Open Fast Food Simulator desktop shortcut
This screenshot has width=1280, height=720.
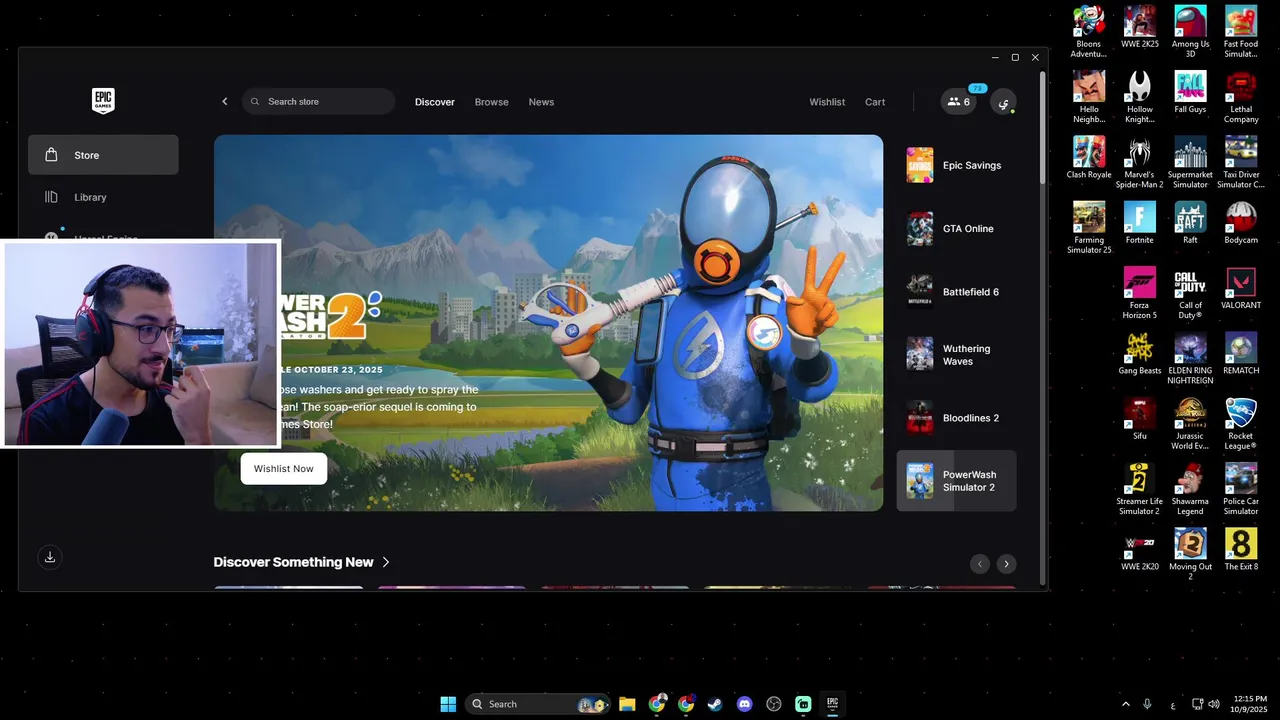tap(1241, 32)
